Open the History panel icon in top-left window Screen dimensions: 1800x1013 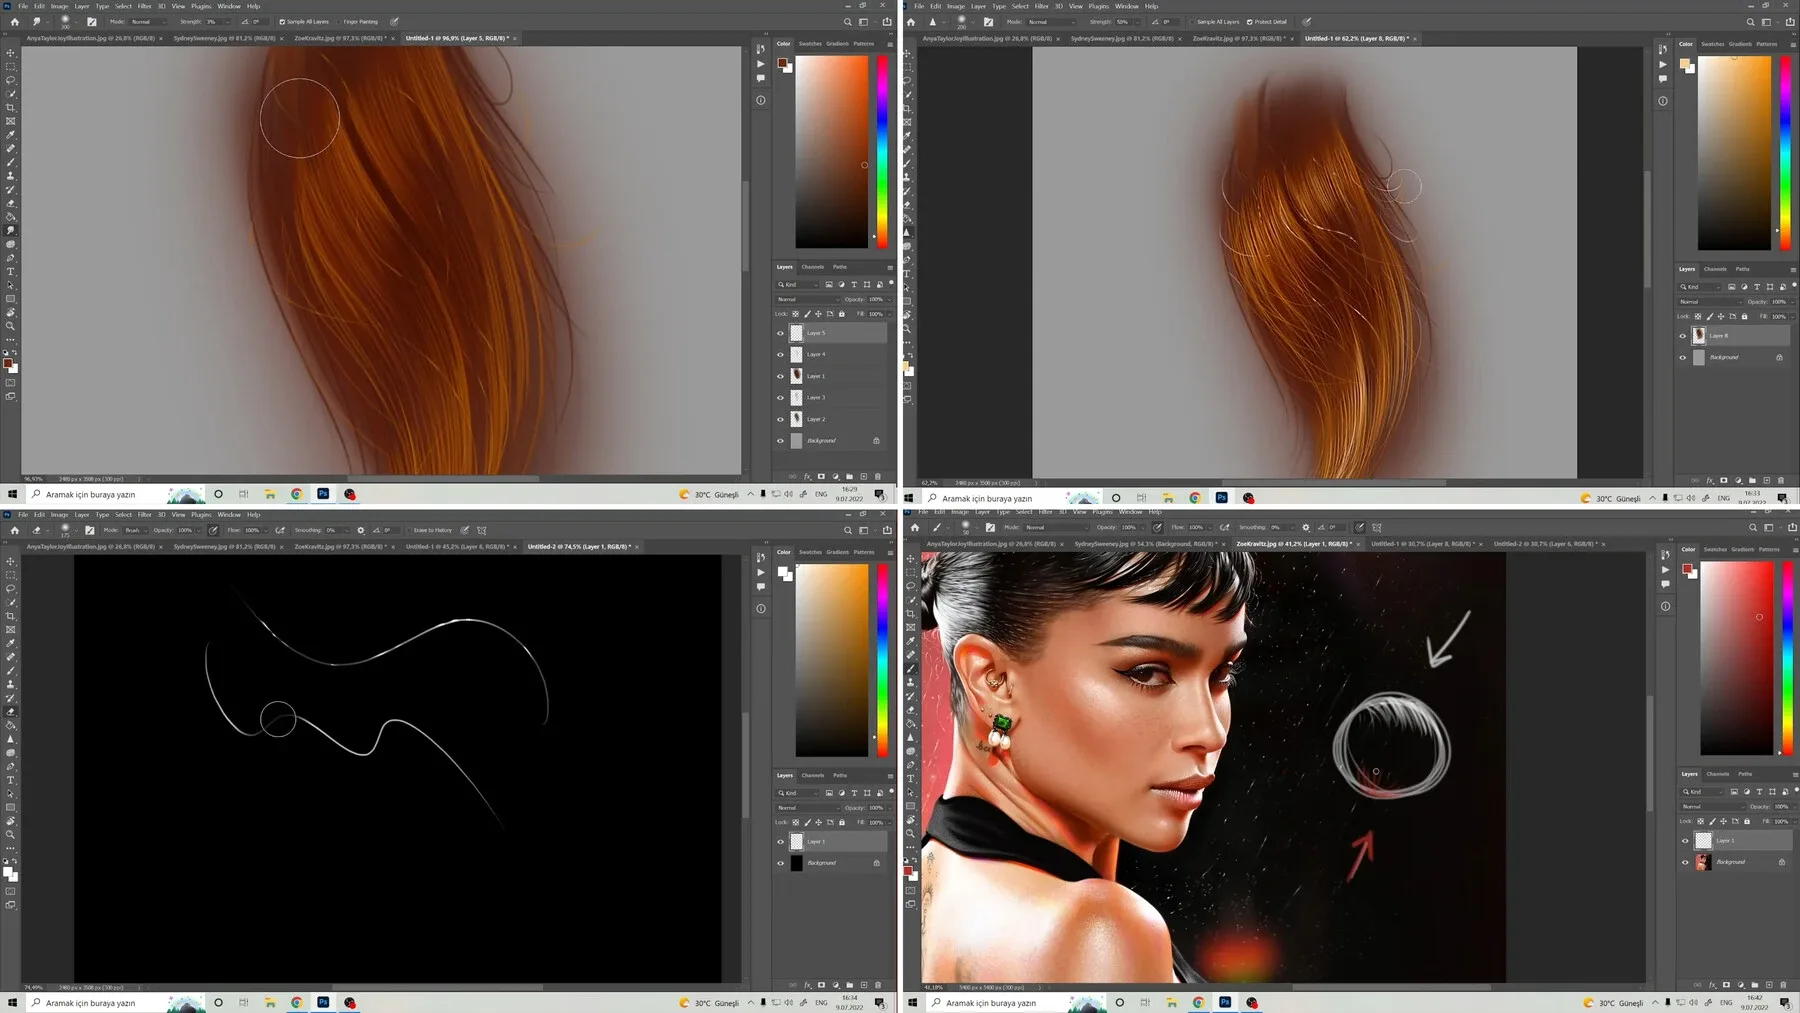pos(761,49)
